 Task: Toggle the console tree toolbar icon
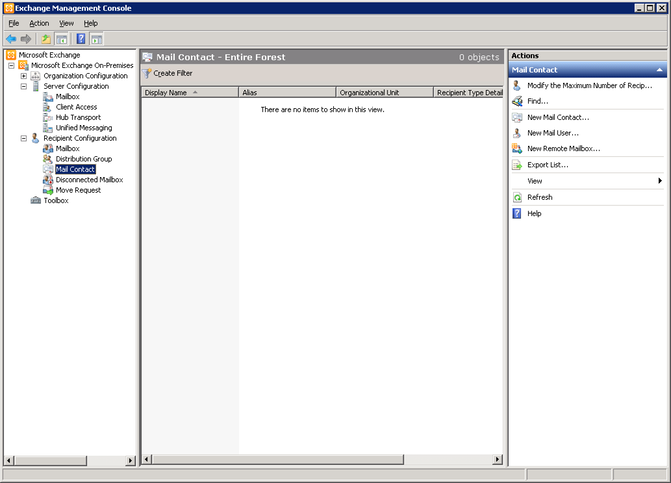(62, 39)
